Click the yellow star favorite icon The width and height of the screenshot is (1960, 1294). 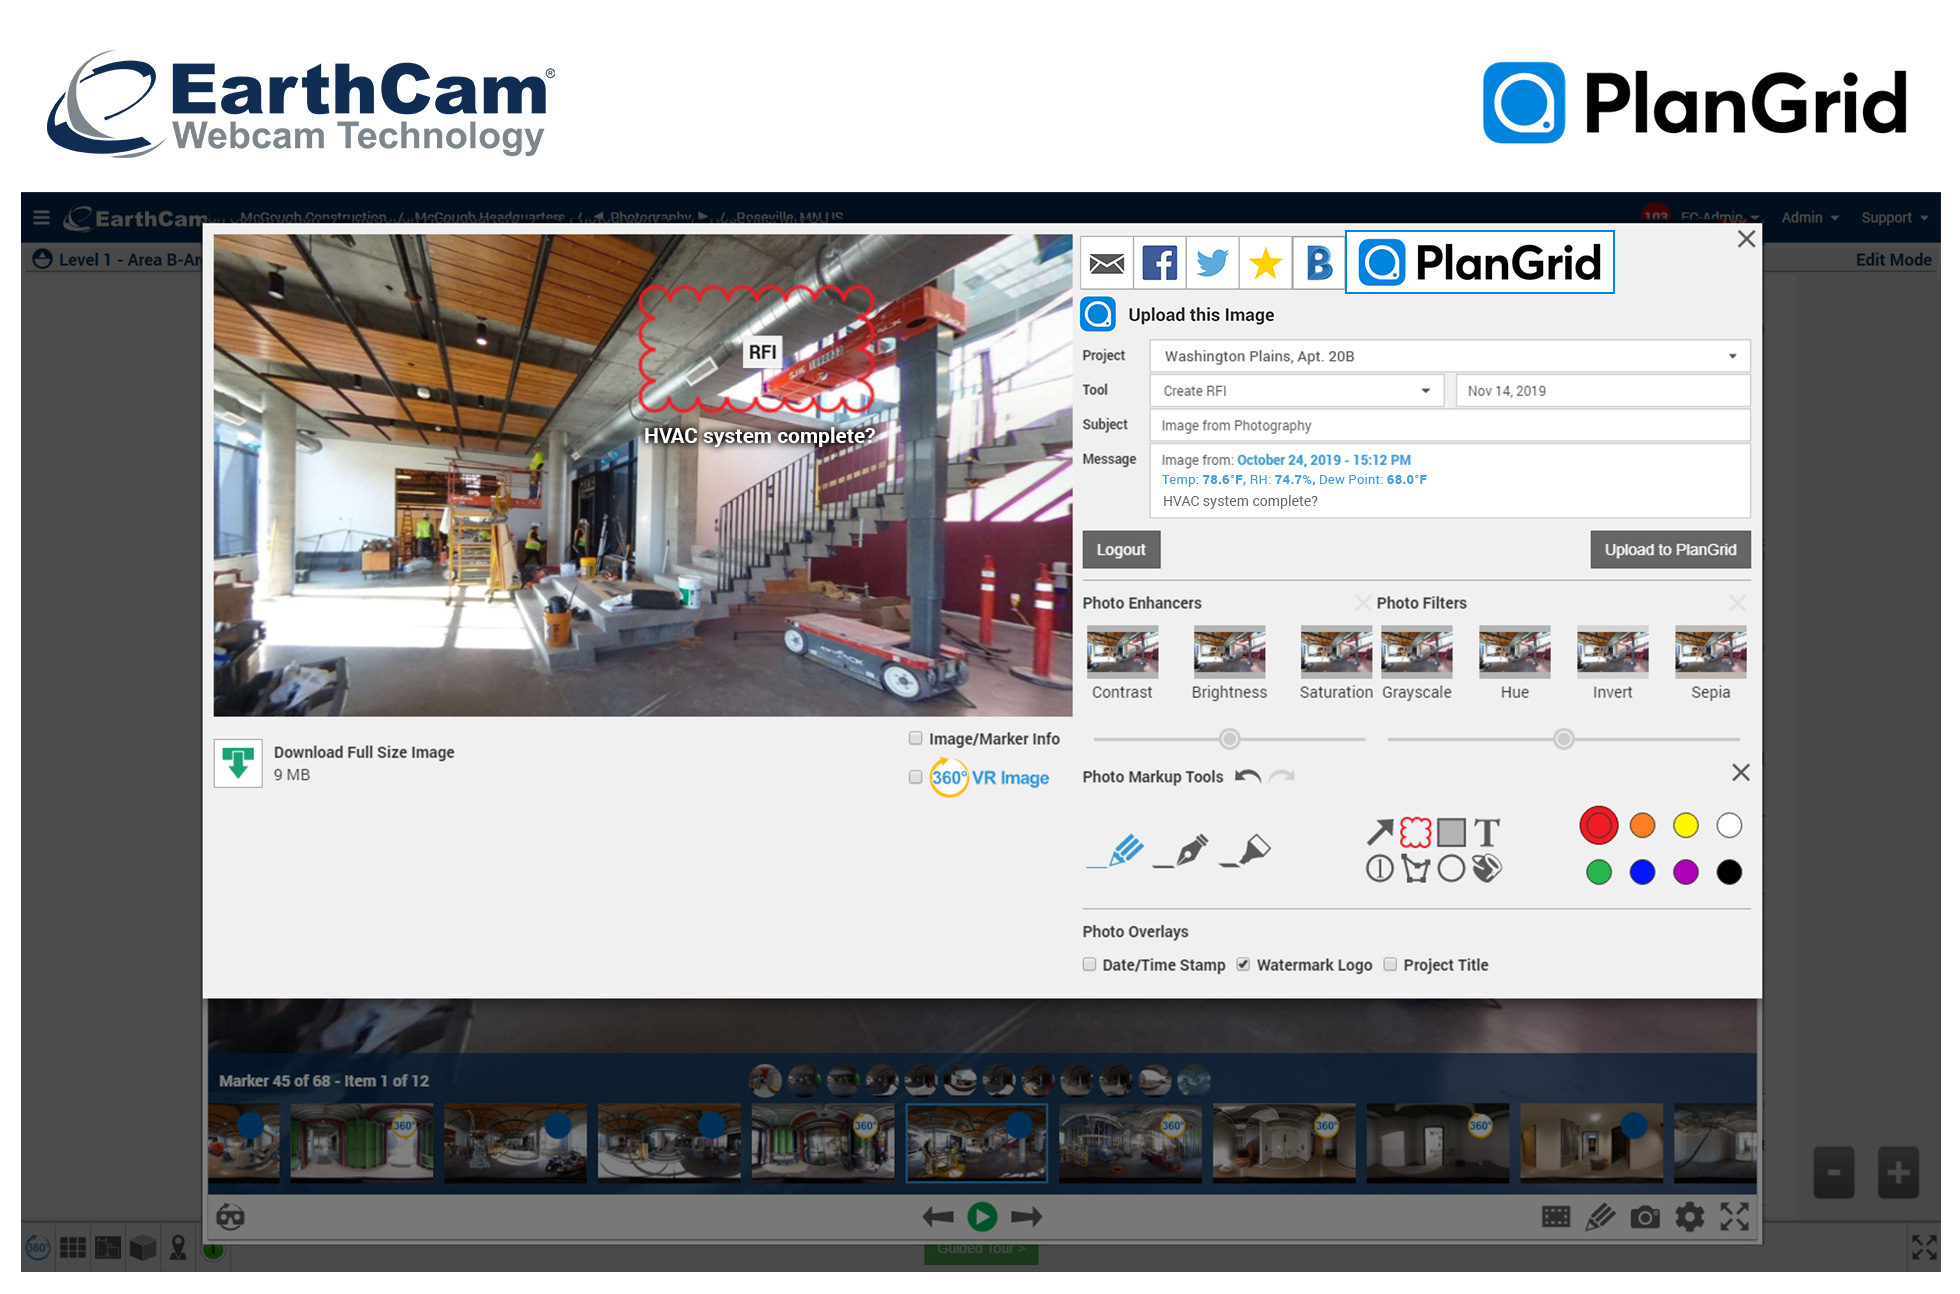tap(1265, 263)
